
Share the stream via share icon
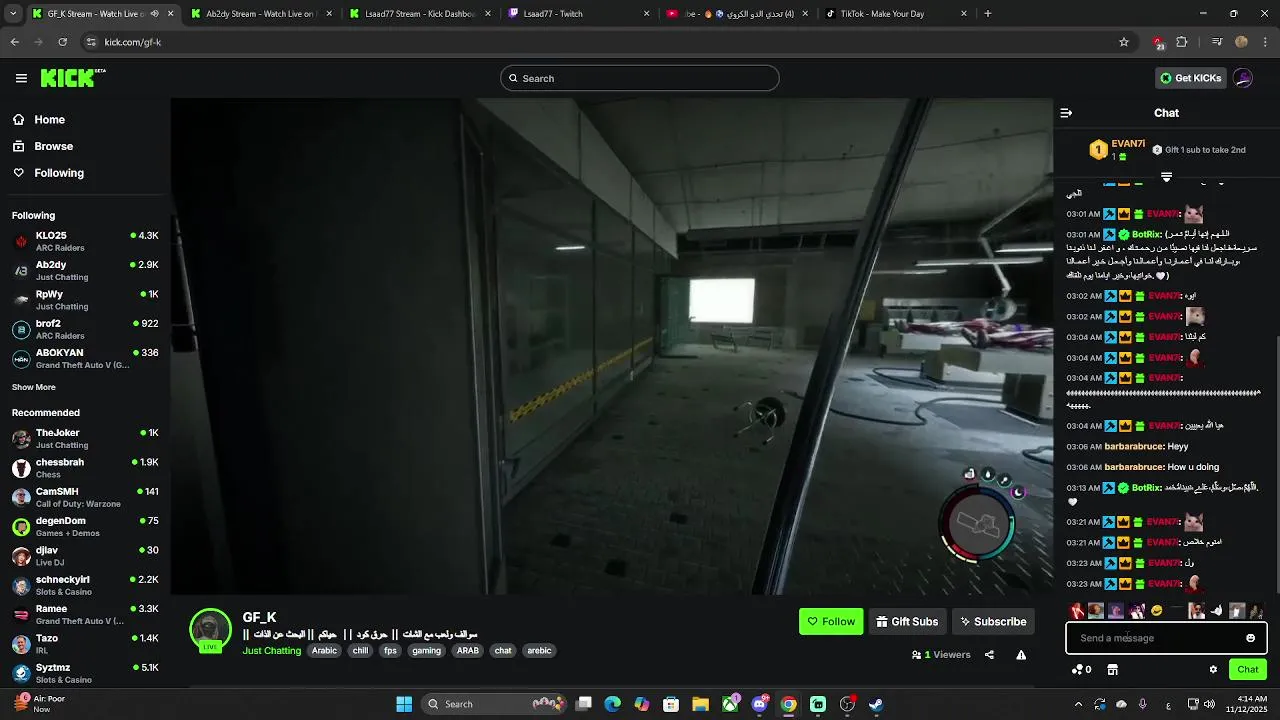989,655
